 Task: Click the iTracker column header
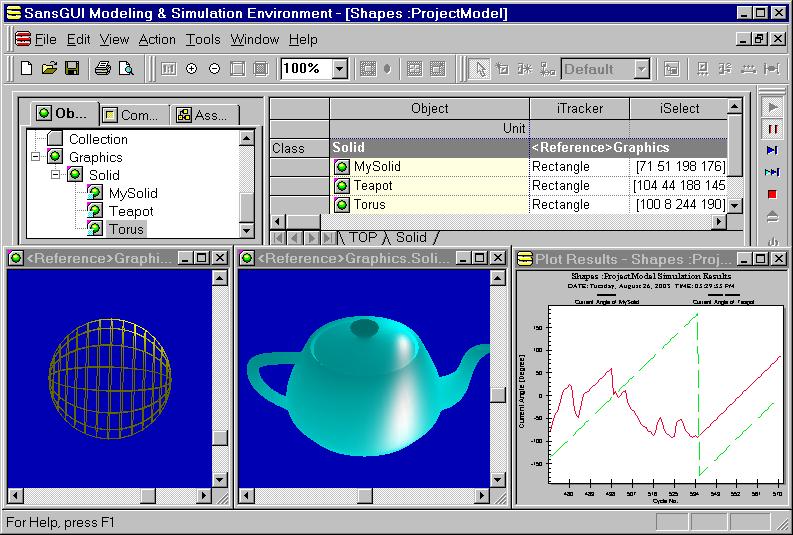click(x=580, y=108)
